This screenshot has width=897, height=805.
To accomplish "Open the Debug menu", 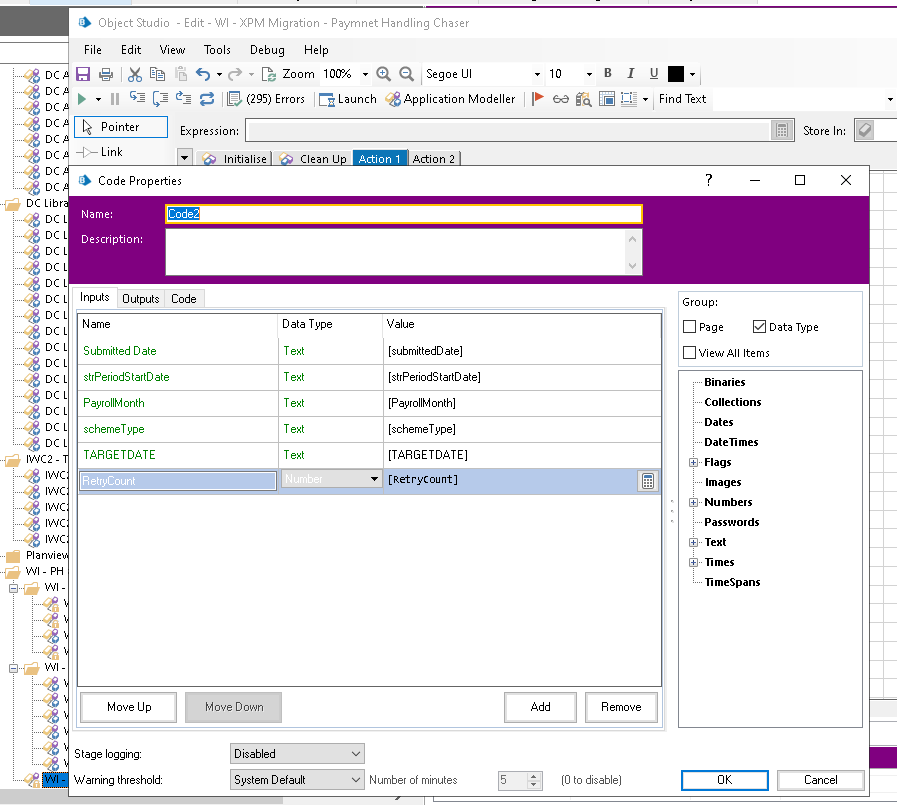I will [267, 50].
